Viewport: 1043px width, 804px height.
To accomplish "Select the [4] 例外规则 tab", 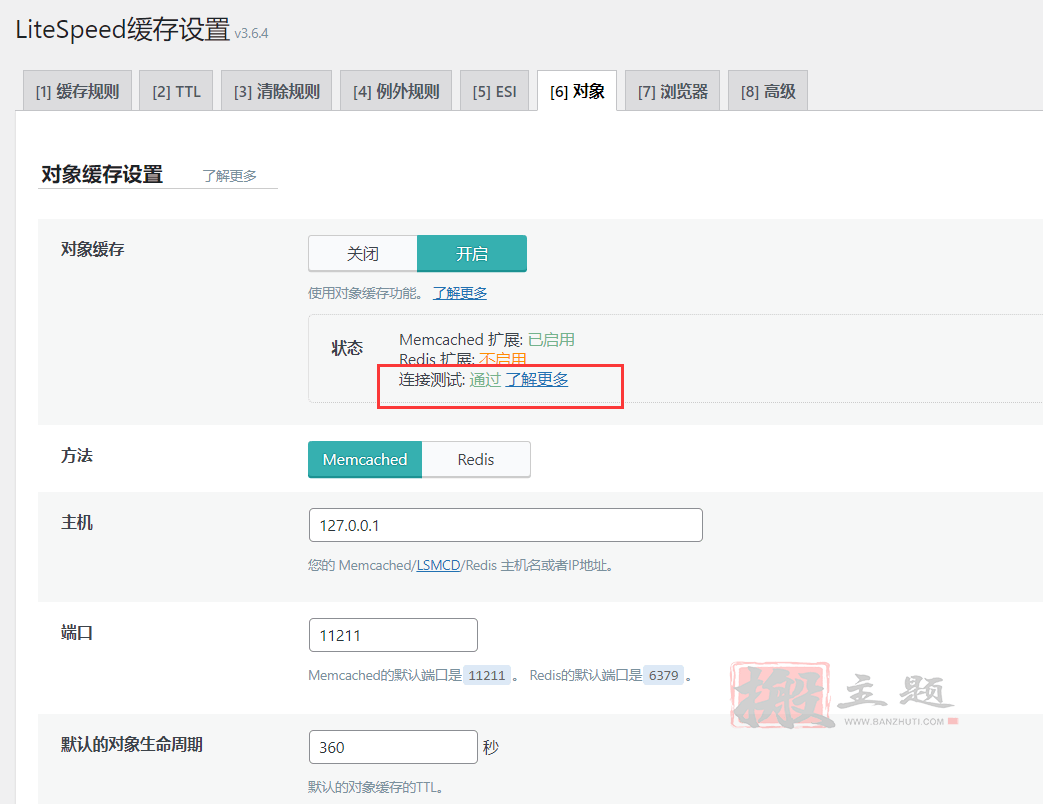I will pos(396,91).
